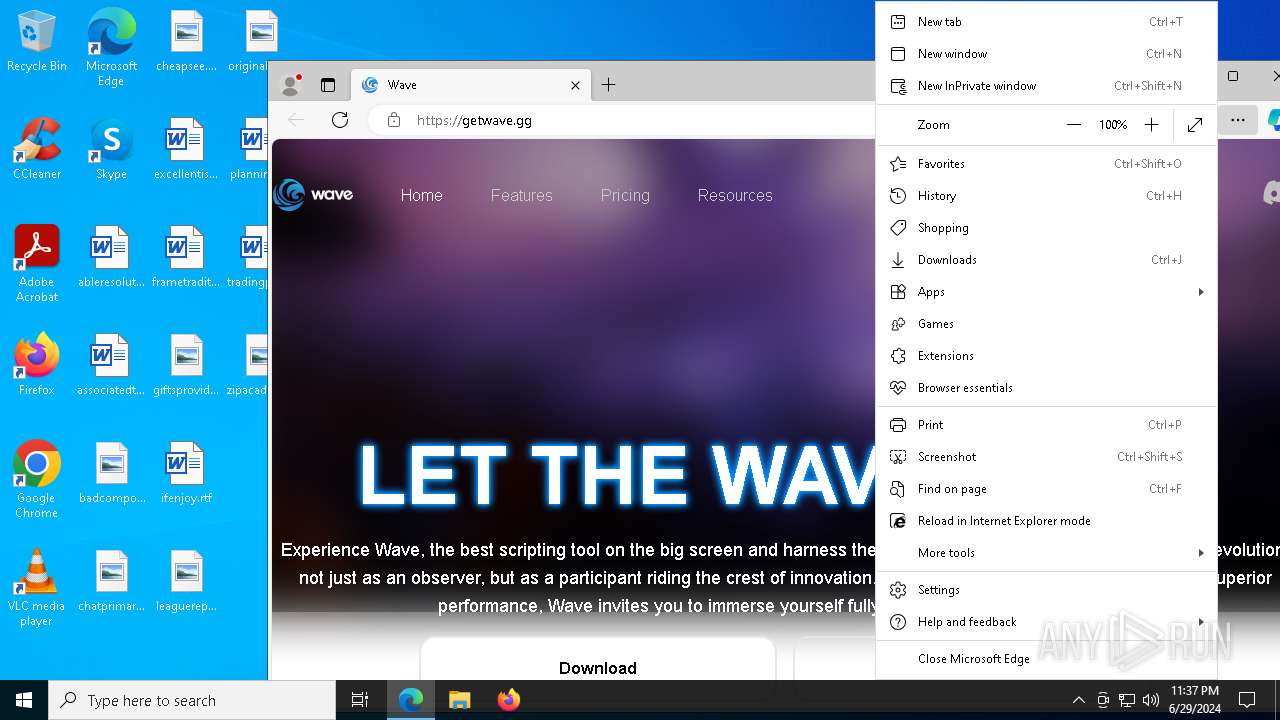The width and height of the screenshot is (1280, 720).
Task: Open New tab from Edge menu
Action: pyautogui.click(x=1046, y=22)
